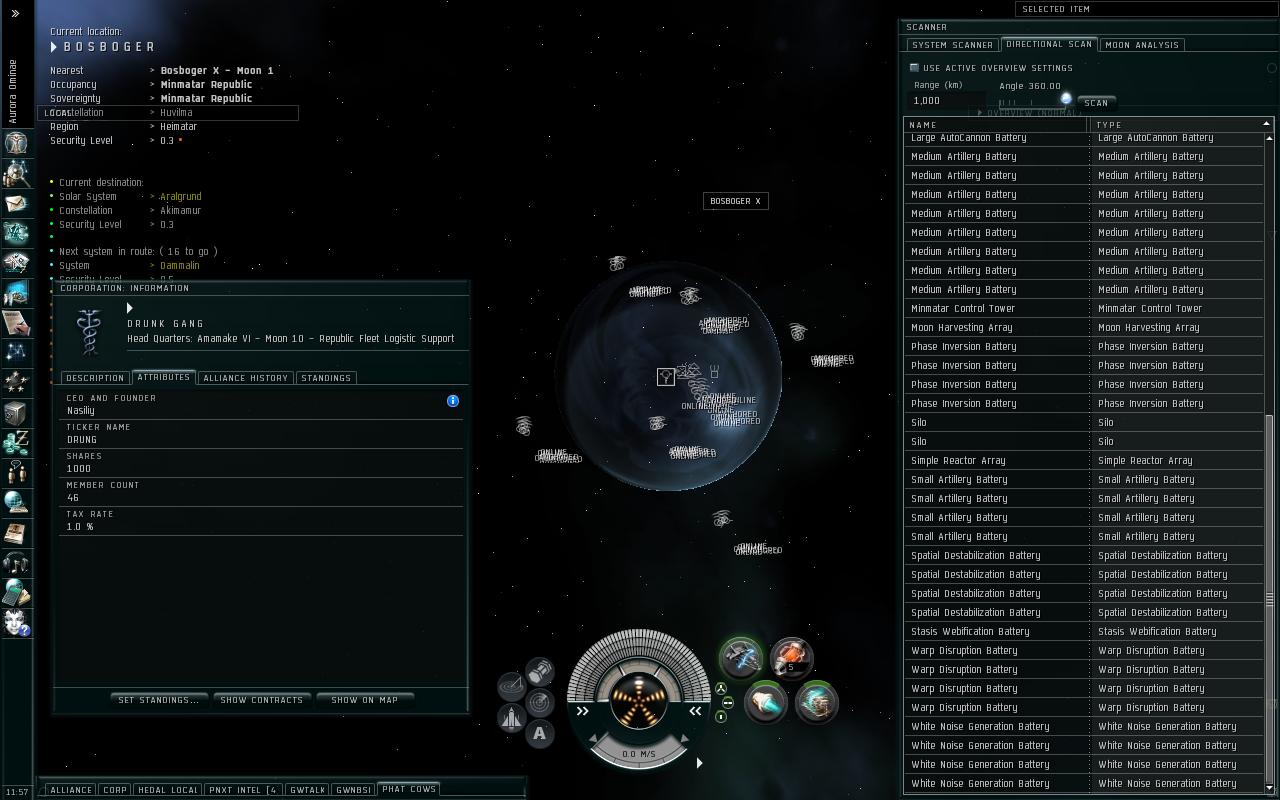The height and width of the screenshot is (800, 1280).
Task: Click the white triangle expander below the HUD
Action: coord(699,763)
